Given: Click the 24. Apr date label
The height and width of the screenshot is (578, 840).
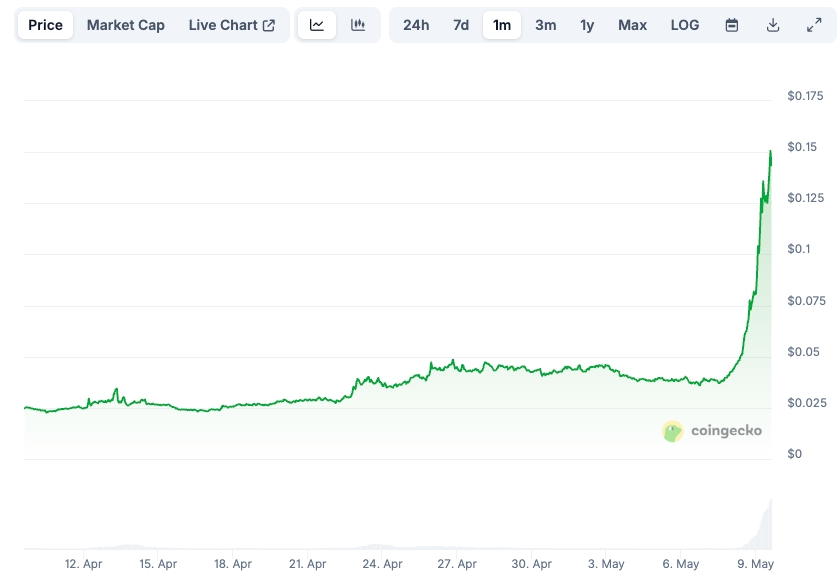Looking at the screenshot, I should [382, 564].
